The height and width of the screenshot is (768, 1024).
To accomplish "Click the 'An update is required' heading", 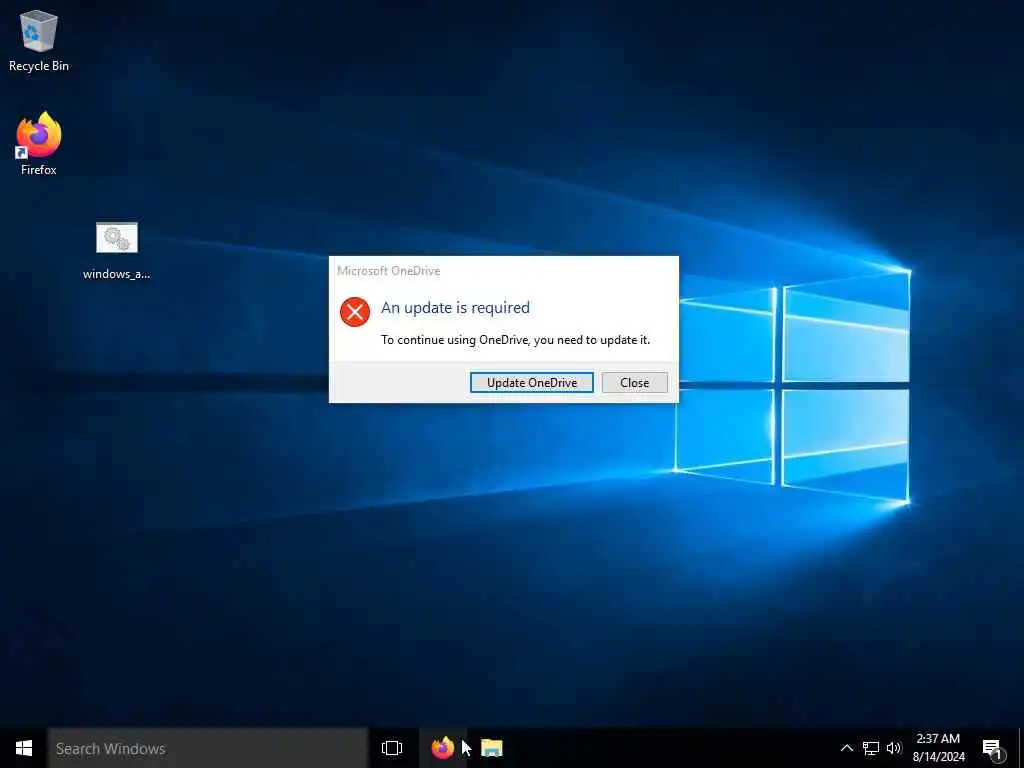I will click(x=455, y=308).
